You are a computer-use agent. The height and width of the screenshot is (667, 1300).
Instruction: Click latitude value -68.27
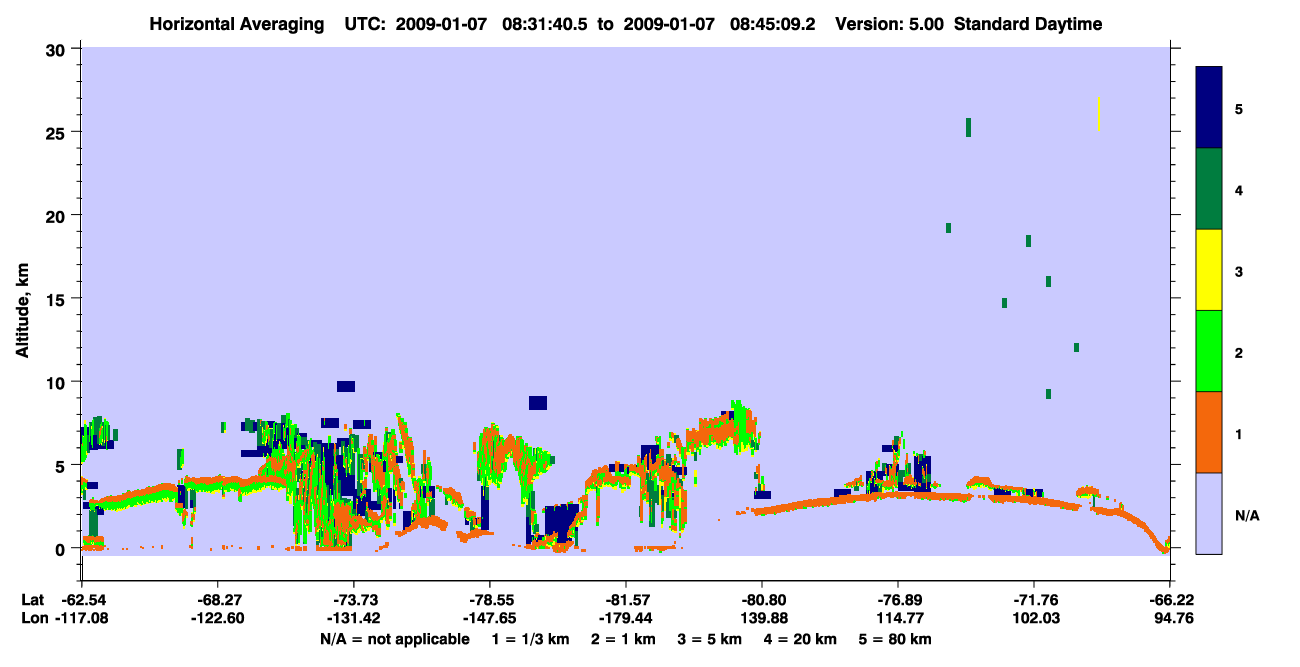tap(217, 600)
